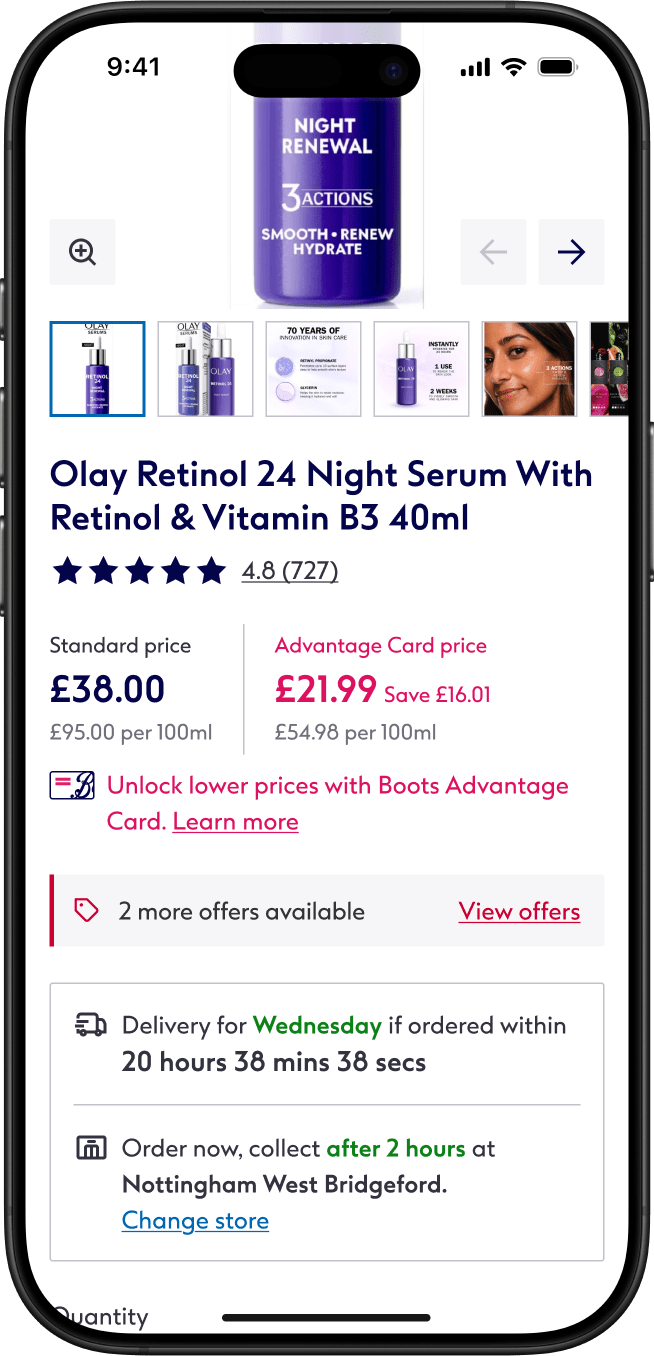Image resolution: width=654 pixels, height=1356 pixels.
Task: Select the first star in the rating
Action: pos(67,570)
